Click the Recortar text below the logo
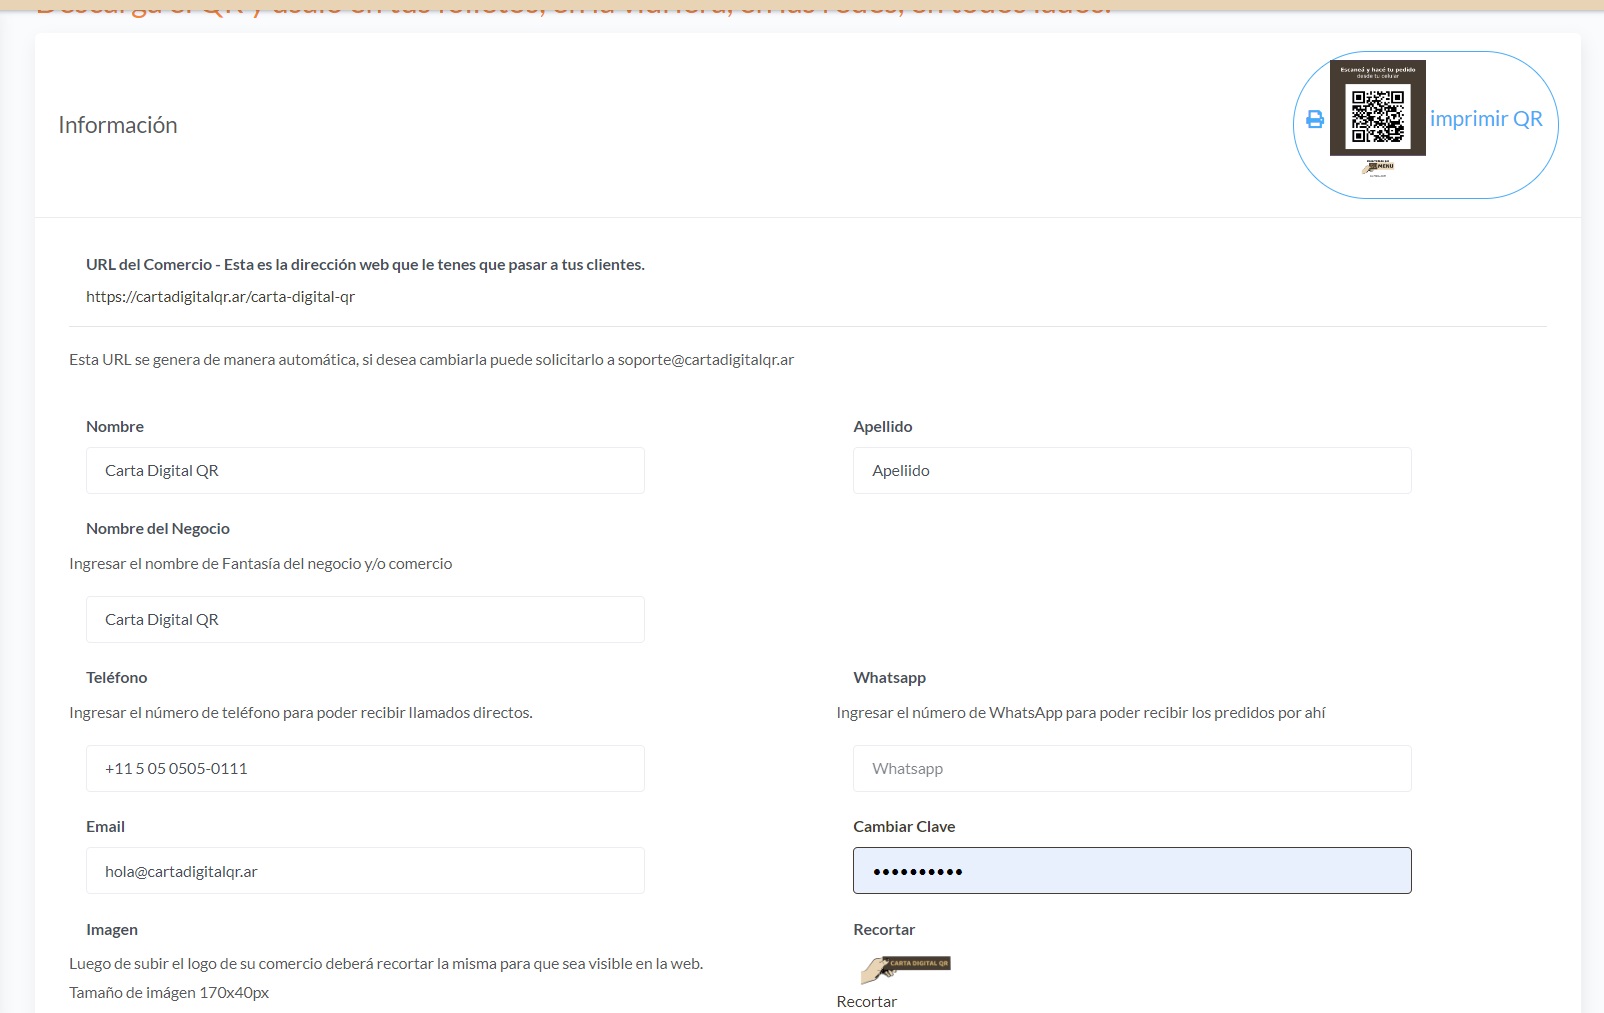 pos(866,1001)
